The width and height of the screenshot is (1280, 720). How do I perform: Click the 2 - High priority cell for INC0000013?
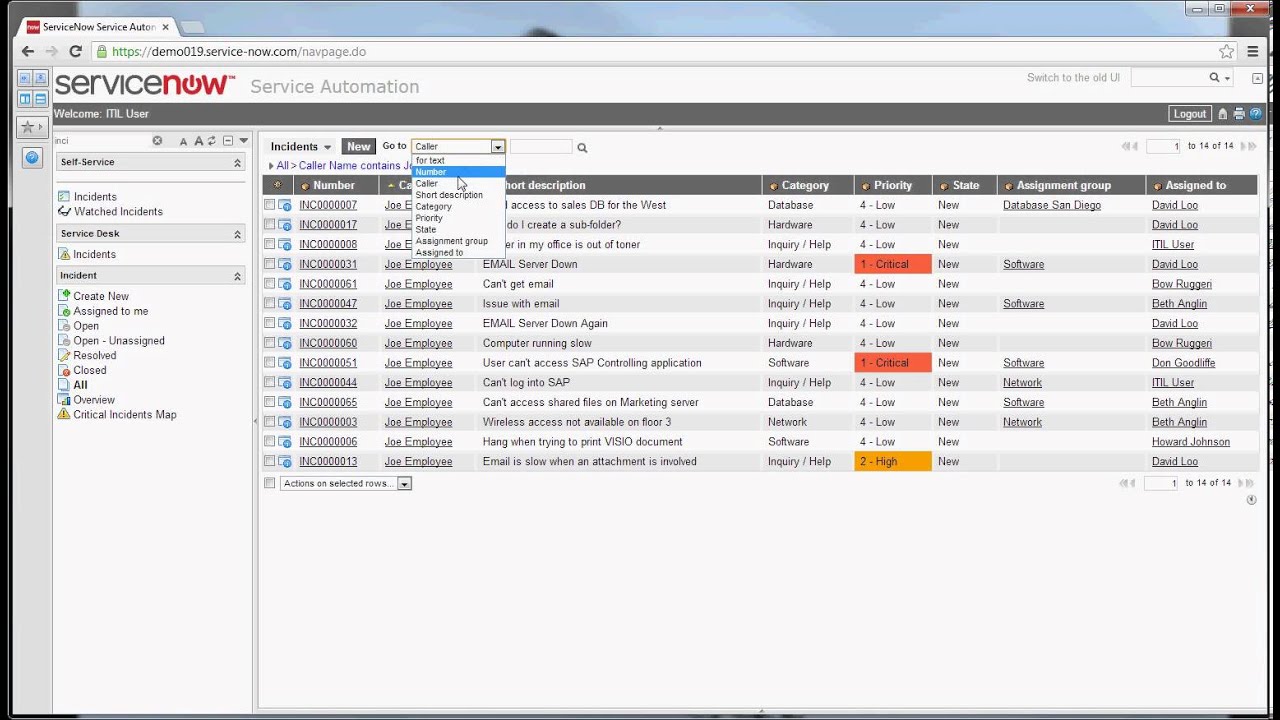(x=893, y=462)
